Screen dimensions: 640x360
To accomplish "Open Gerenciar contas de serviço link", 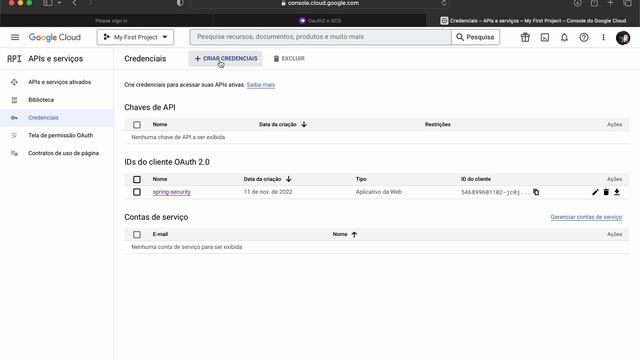I will tap(586, 217).
